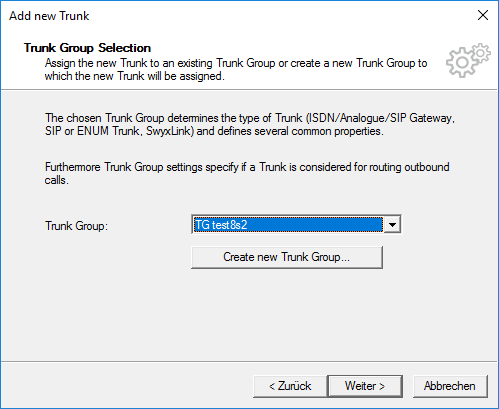This screenshot has height=409, width=499.
Task: Click the Trunk Group: field label
Action: tap(76, 226)
